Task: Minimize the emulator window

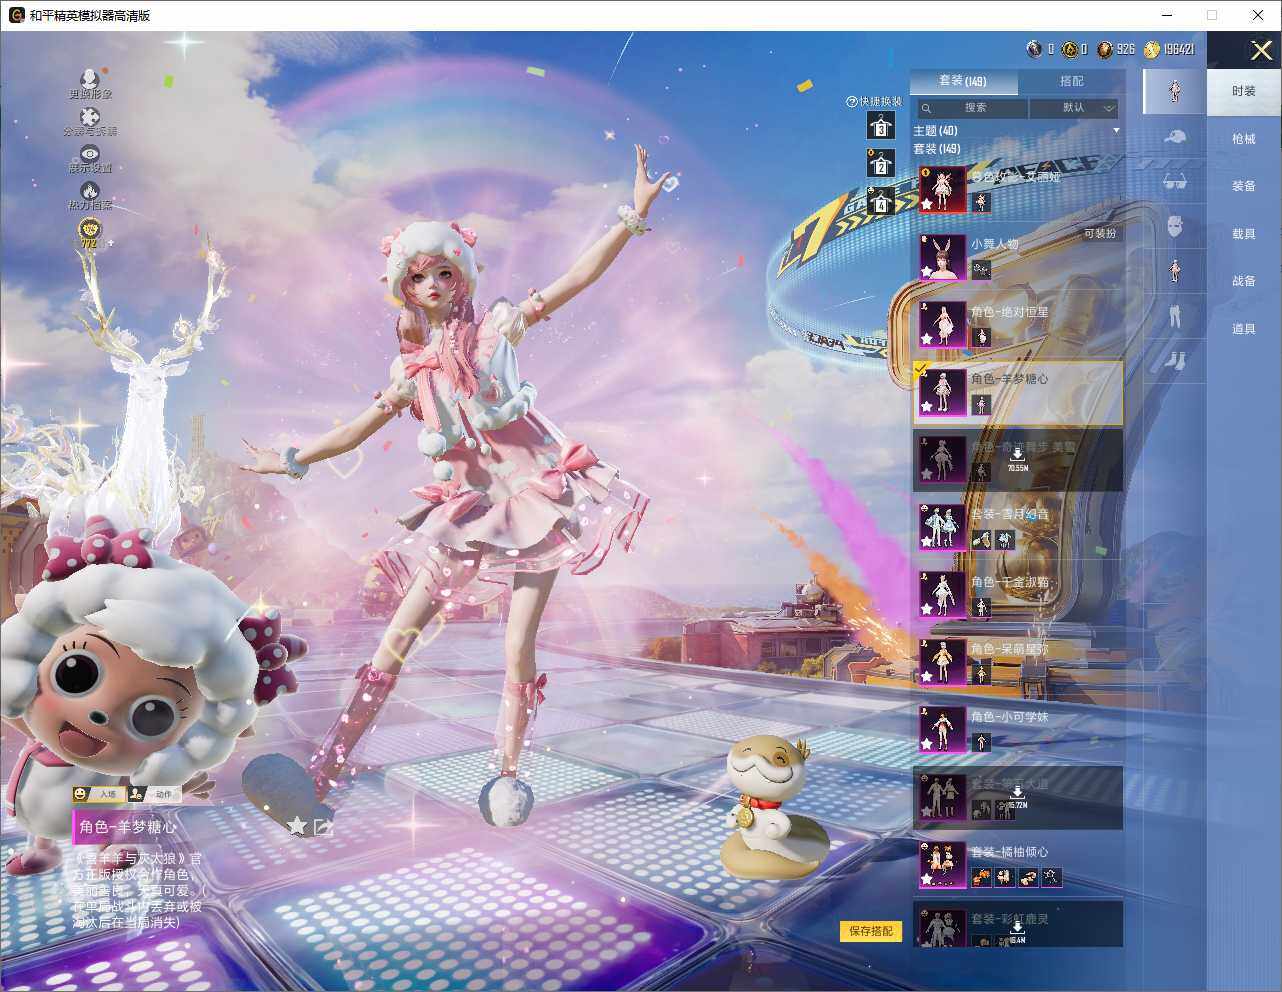Action: click(1167, 15)
